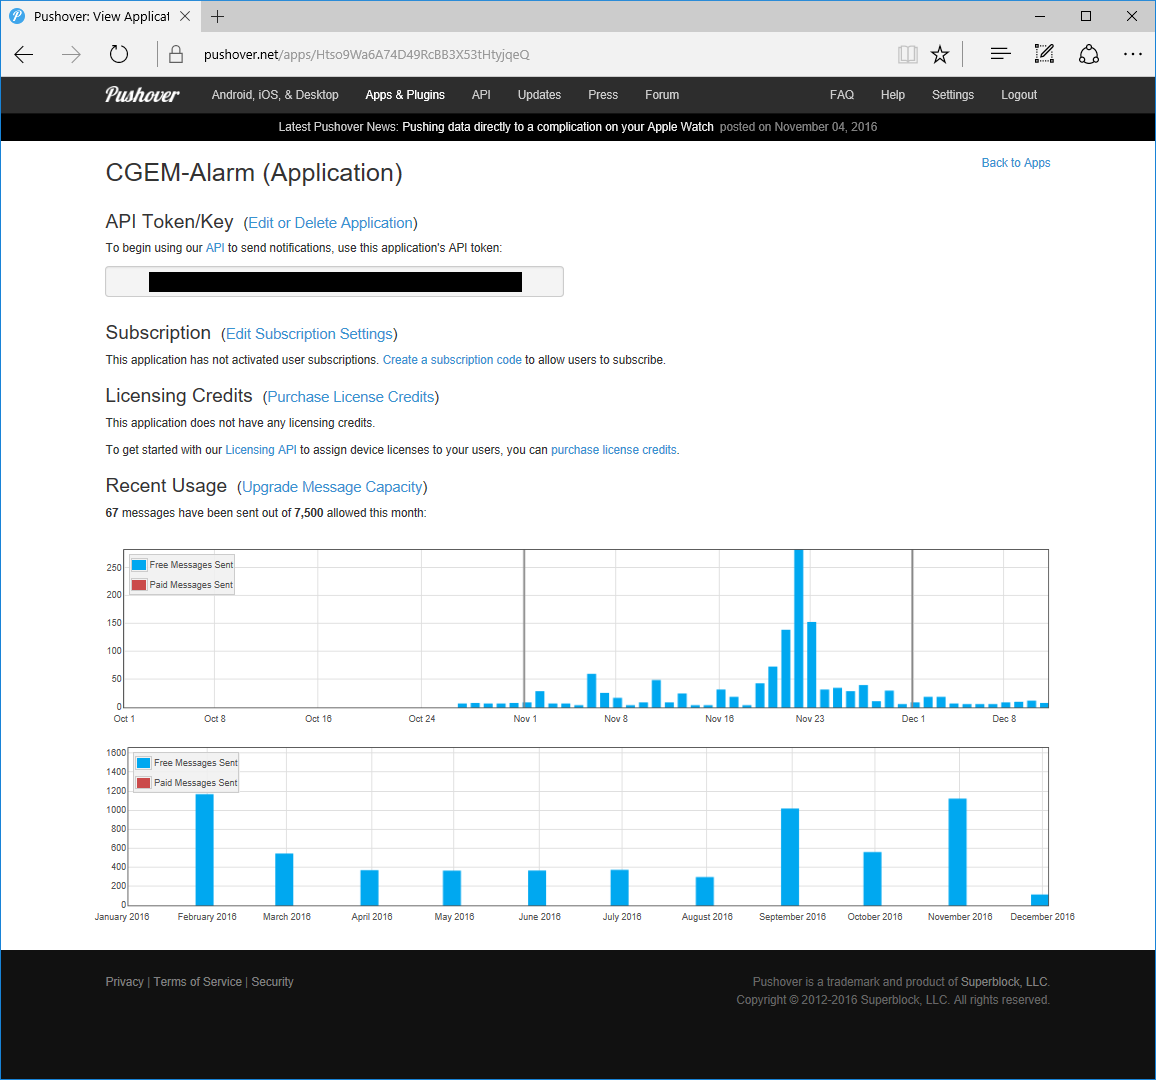Open reading view book icon
The width and height of the screenshot is (1156, 1080).
[x=908, y=55]
